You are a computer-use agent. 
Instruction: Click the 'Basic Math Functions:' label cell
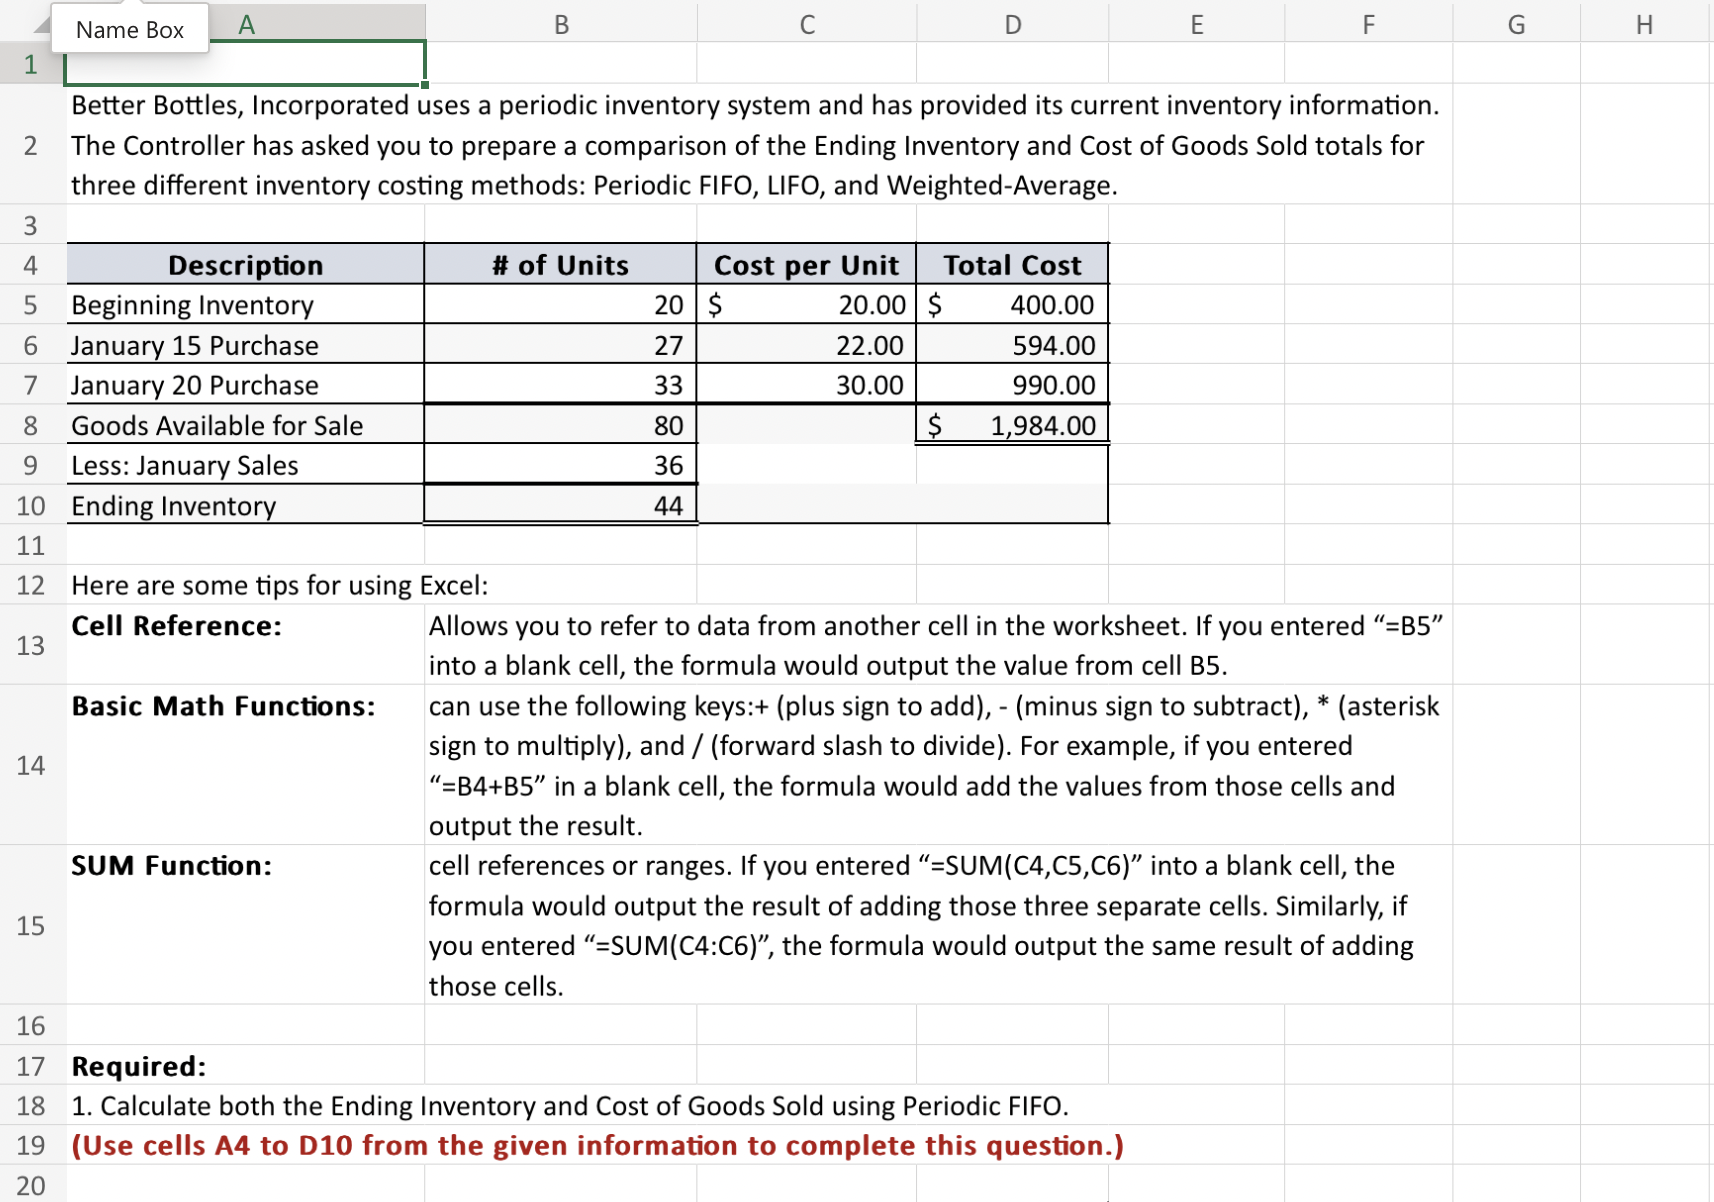coord(246,765)
